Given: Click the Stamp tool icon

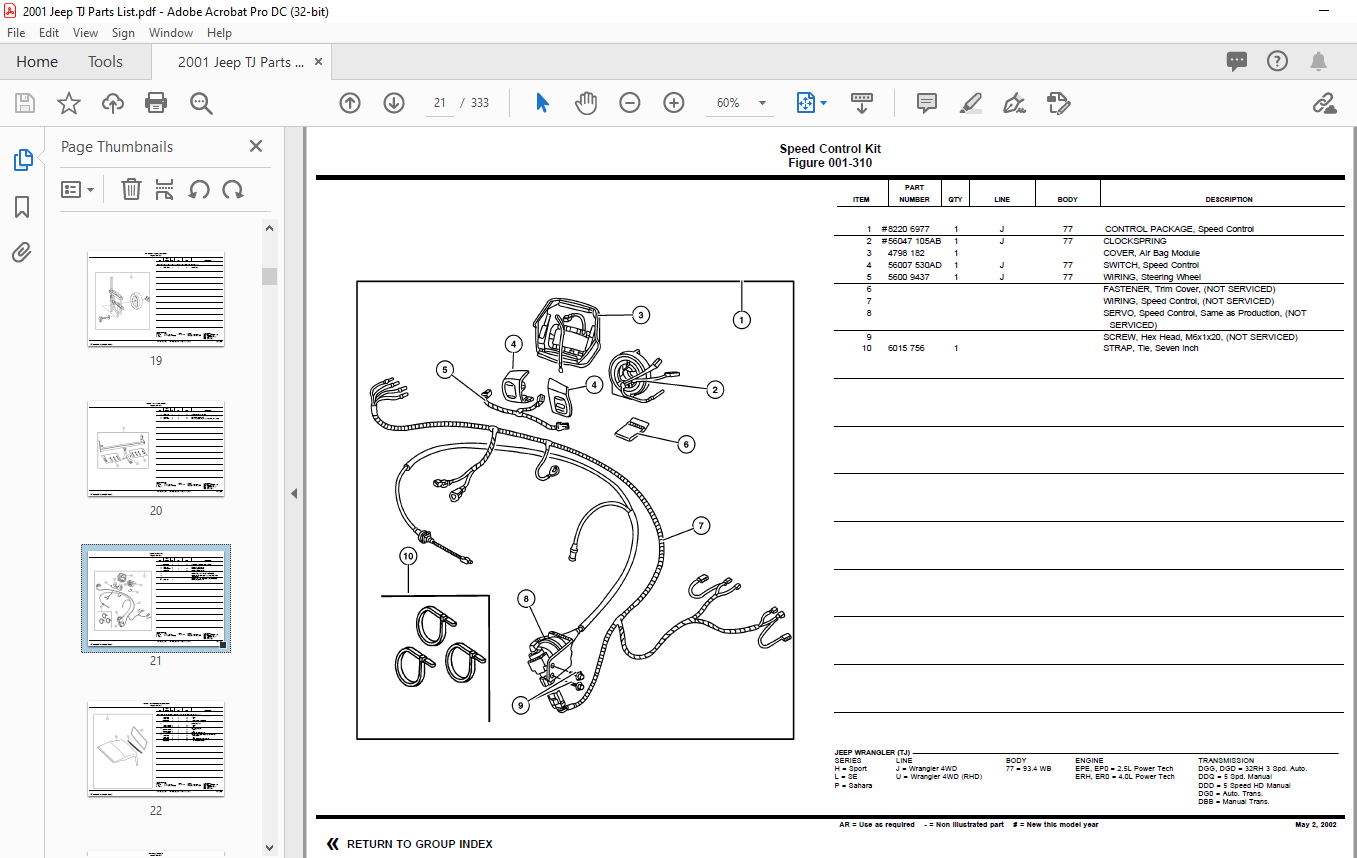Looking at the screenshot, I should point(1059,103).
